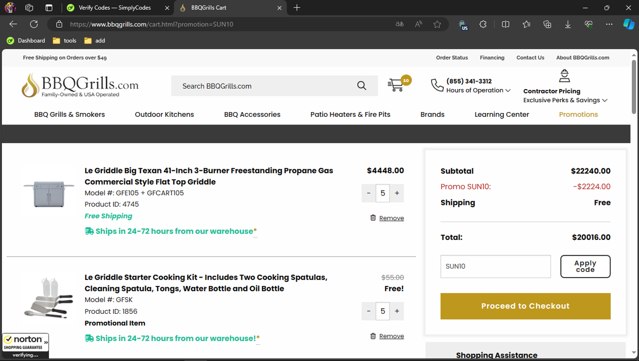Open the Le Griddle Big Texan product title
Screen dimensions: 639x361
coord(209,176)
